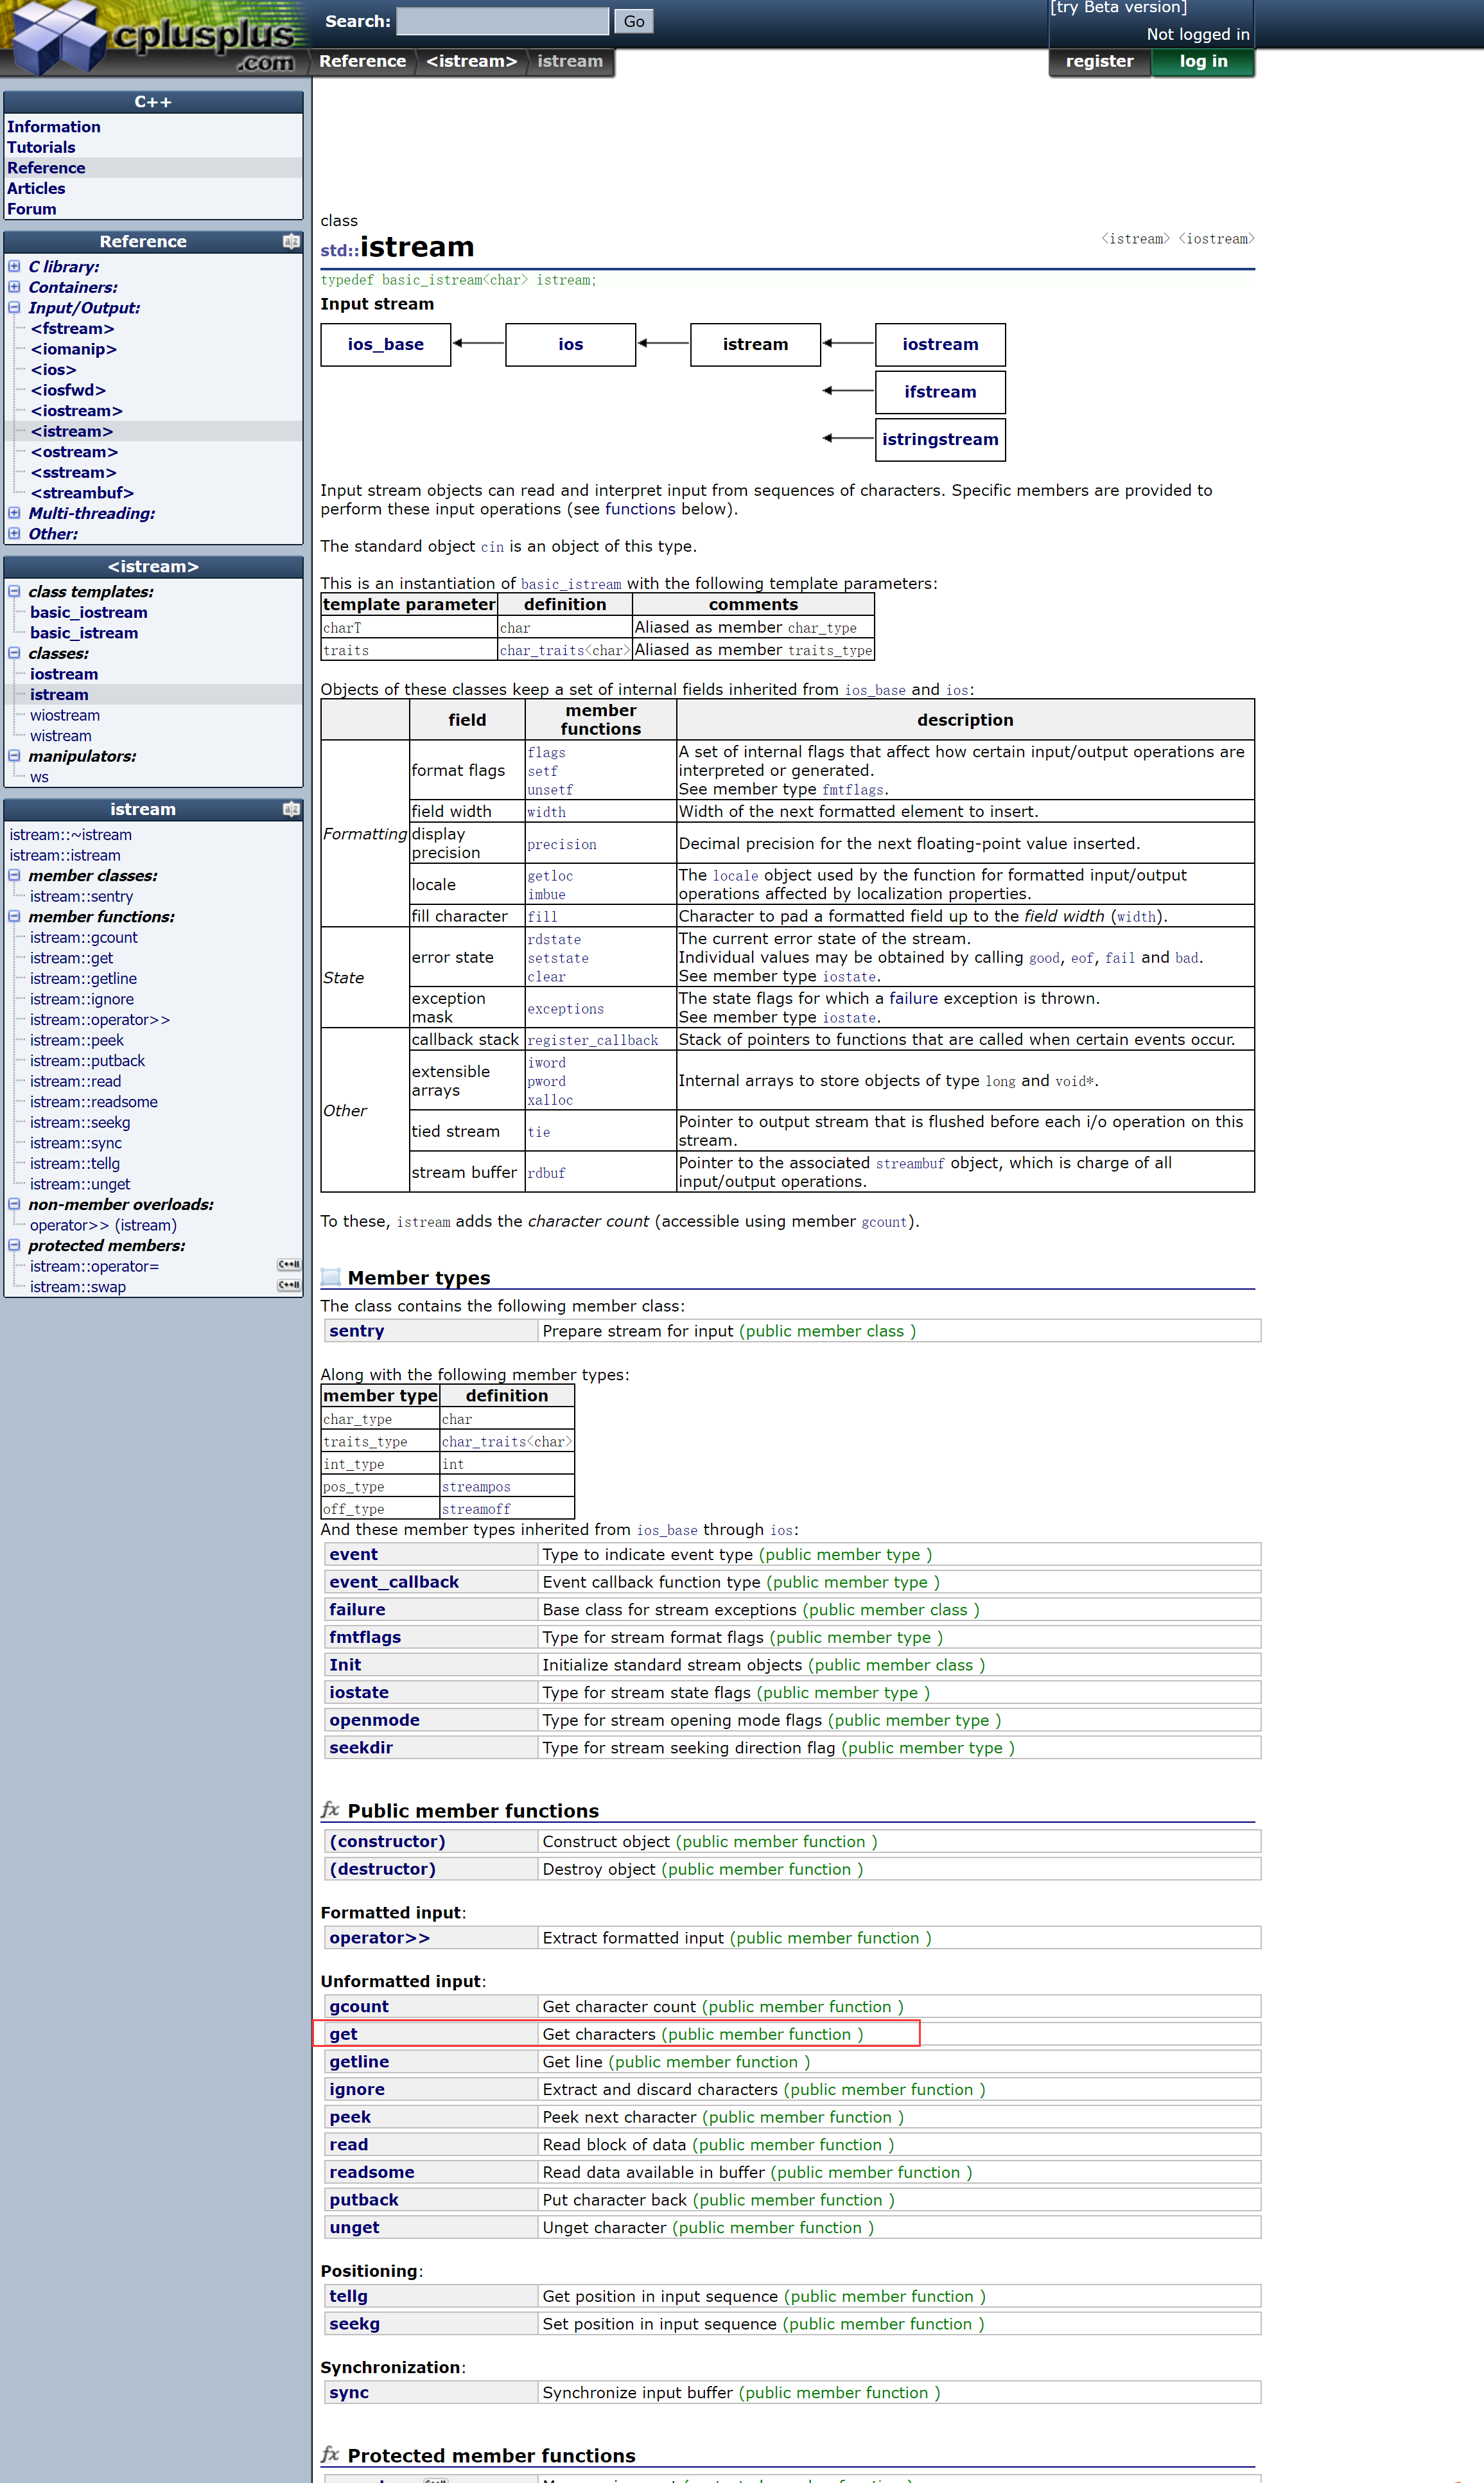Viewport: 1484px width, 2483px height.
Task: Click iostream box in inheritance diagram
Action: point(940,344)
